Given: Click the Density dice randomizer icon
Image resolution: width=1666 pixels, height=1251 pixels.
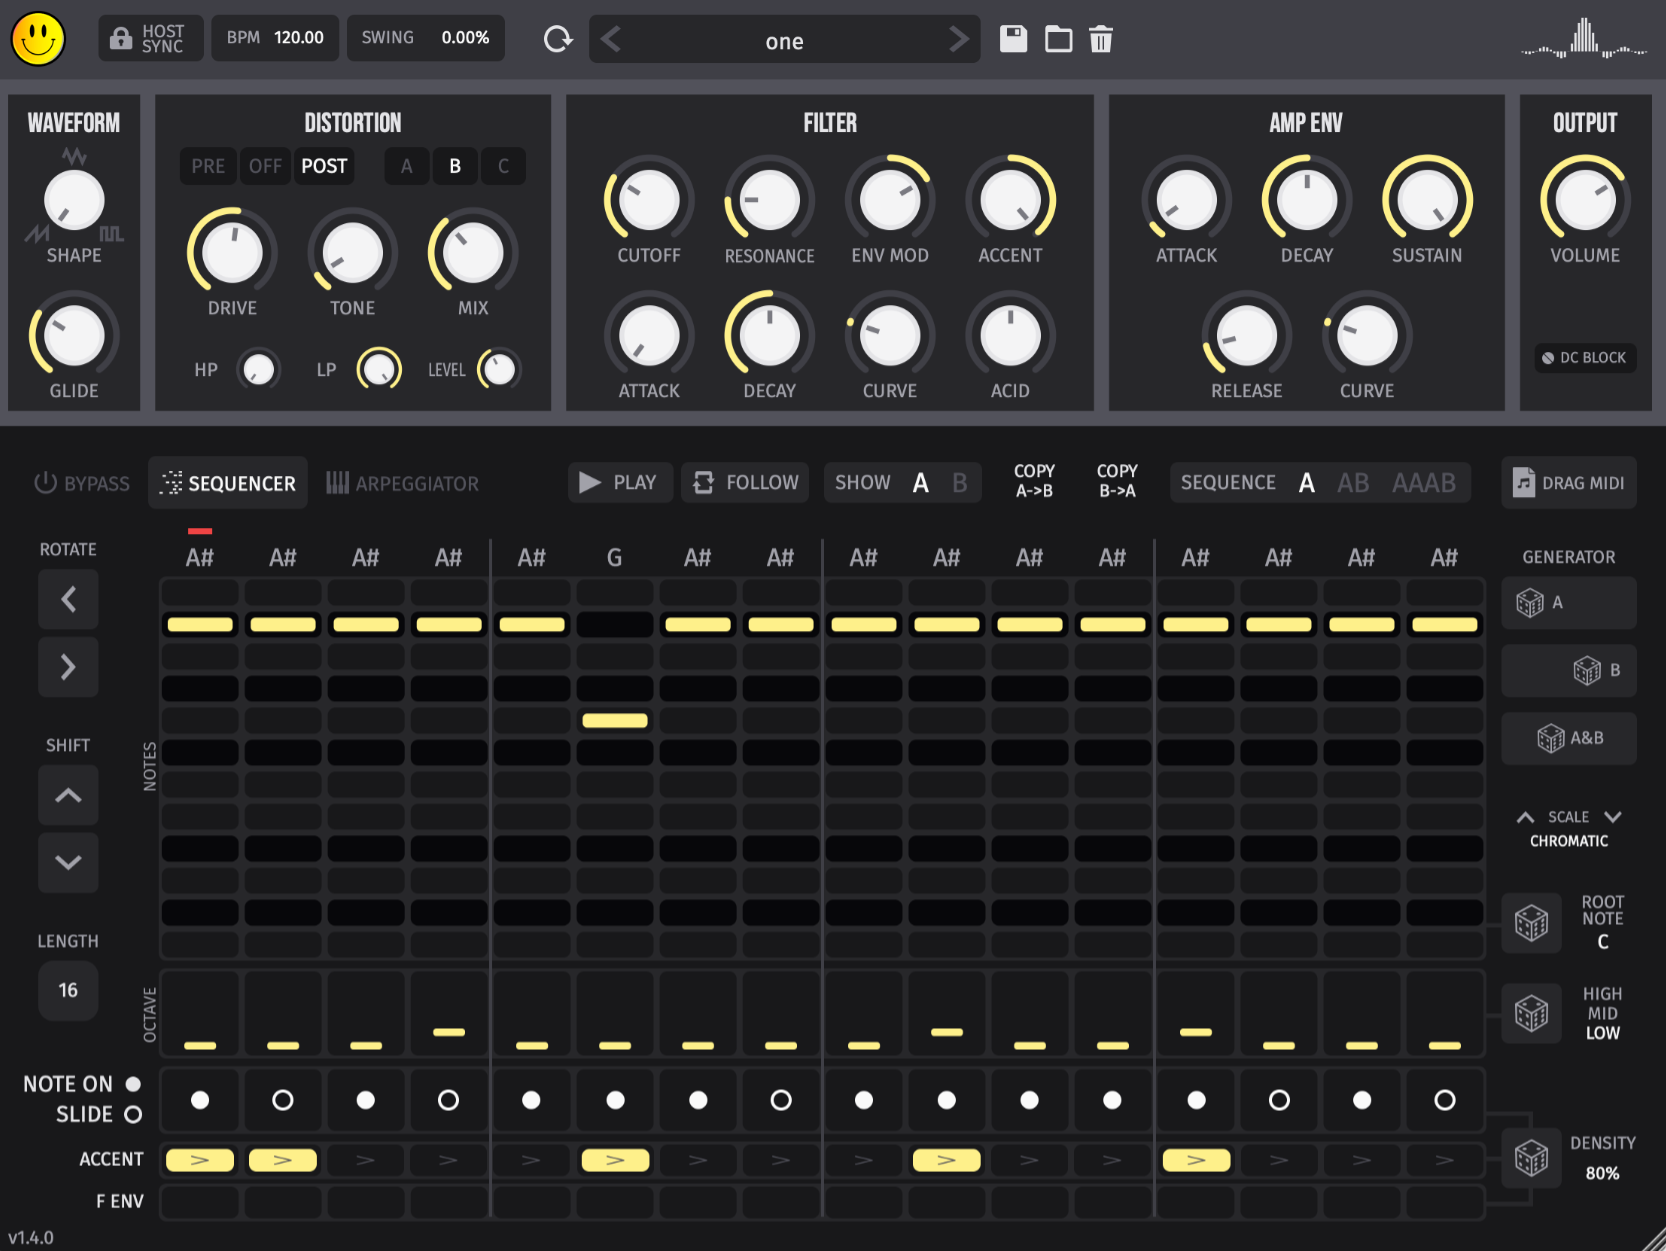Looking at the screenshot, I should click(x=1530, y=1158).
